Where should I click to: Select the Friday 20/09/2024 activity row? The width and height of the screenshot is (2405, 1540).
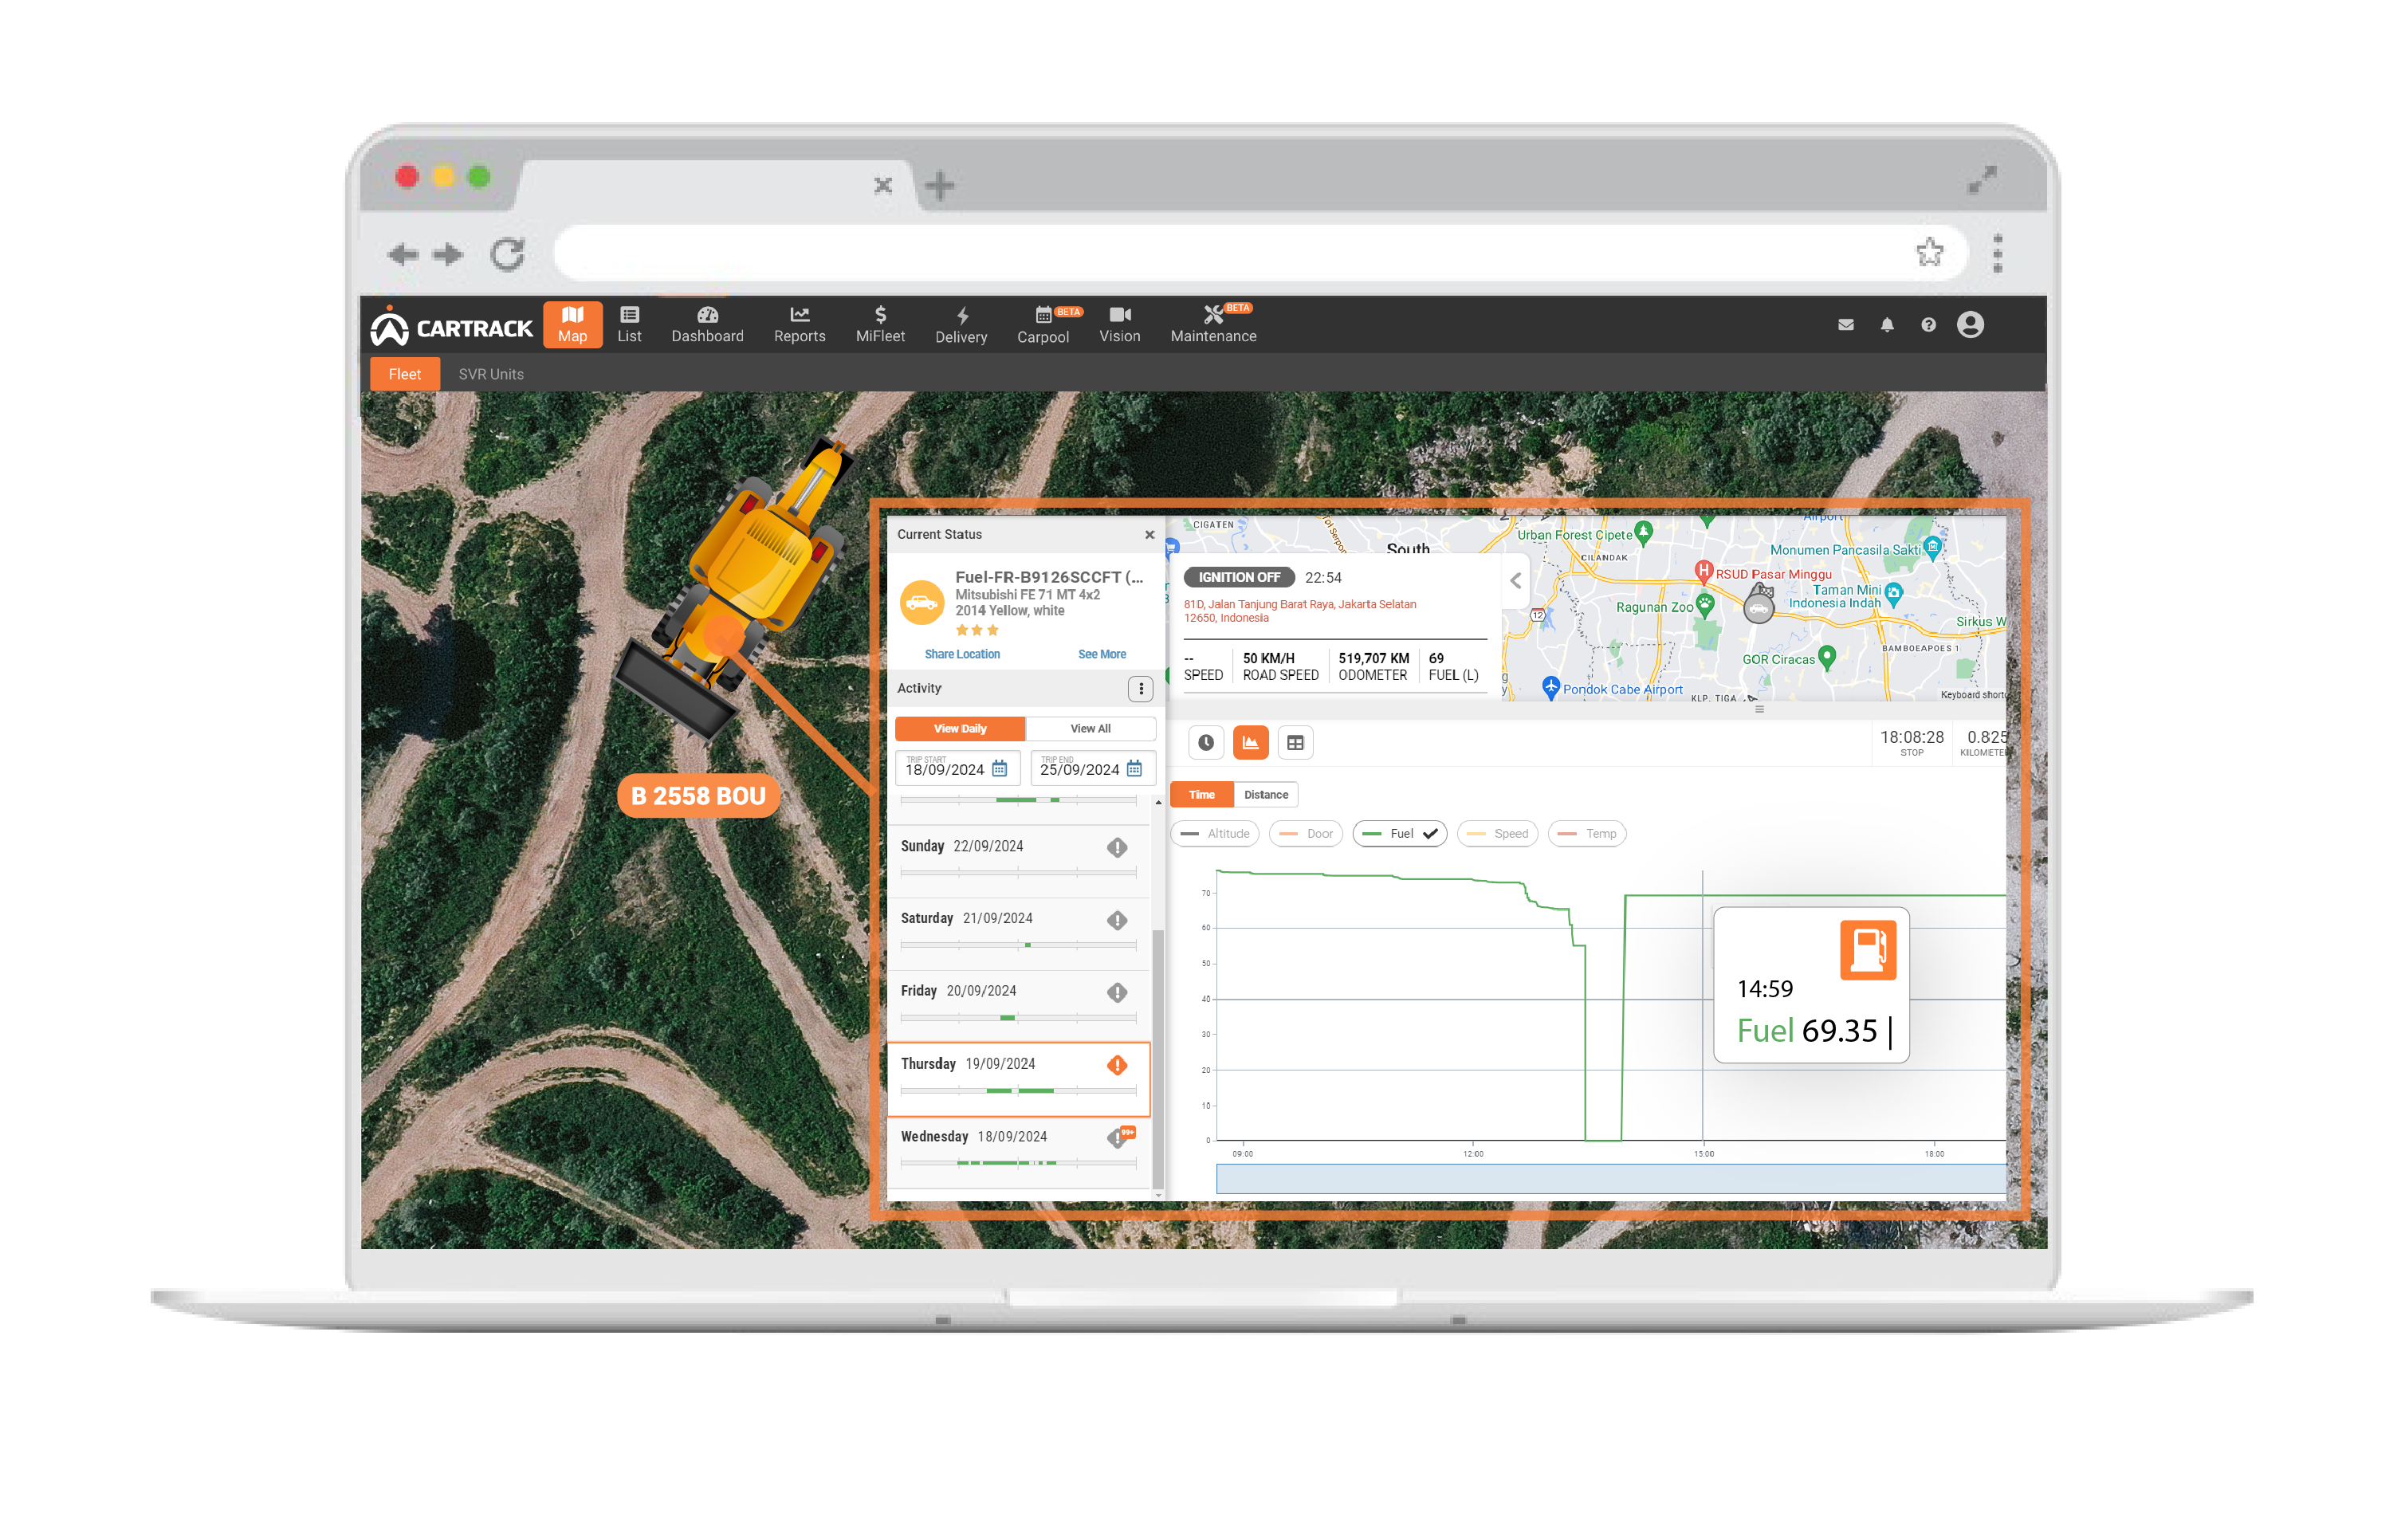[1018, 1004]
